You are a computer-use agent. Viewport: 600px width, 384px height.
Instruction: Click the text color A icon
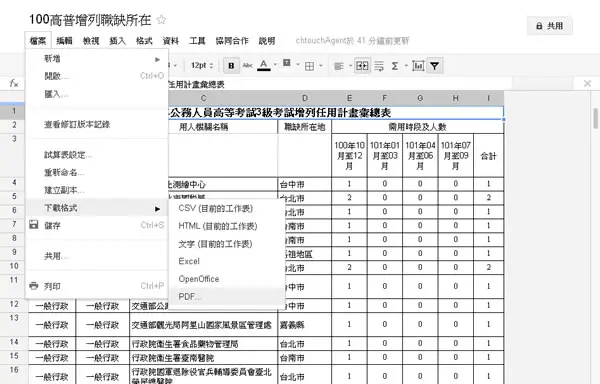pyautogui.click(x=264, y=65)
